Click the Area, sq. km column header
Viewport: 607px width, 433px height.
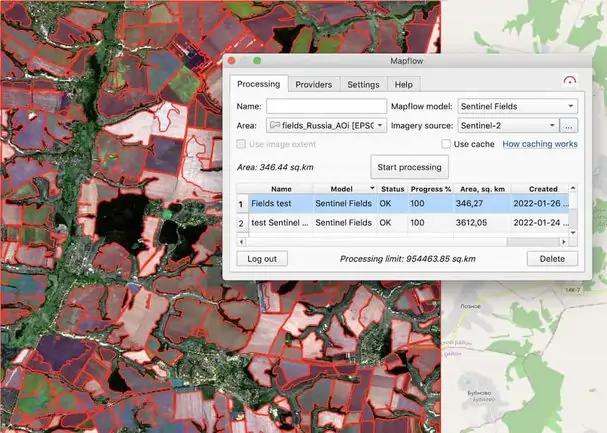point(482,189)
